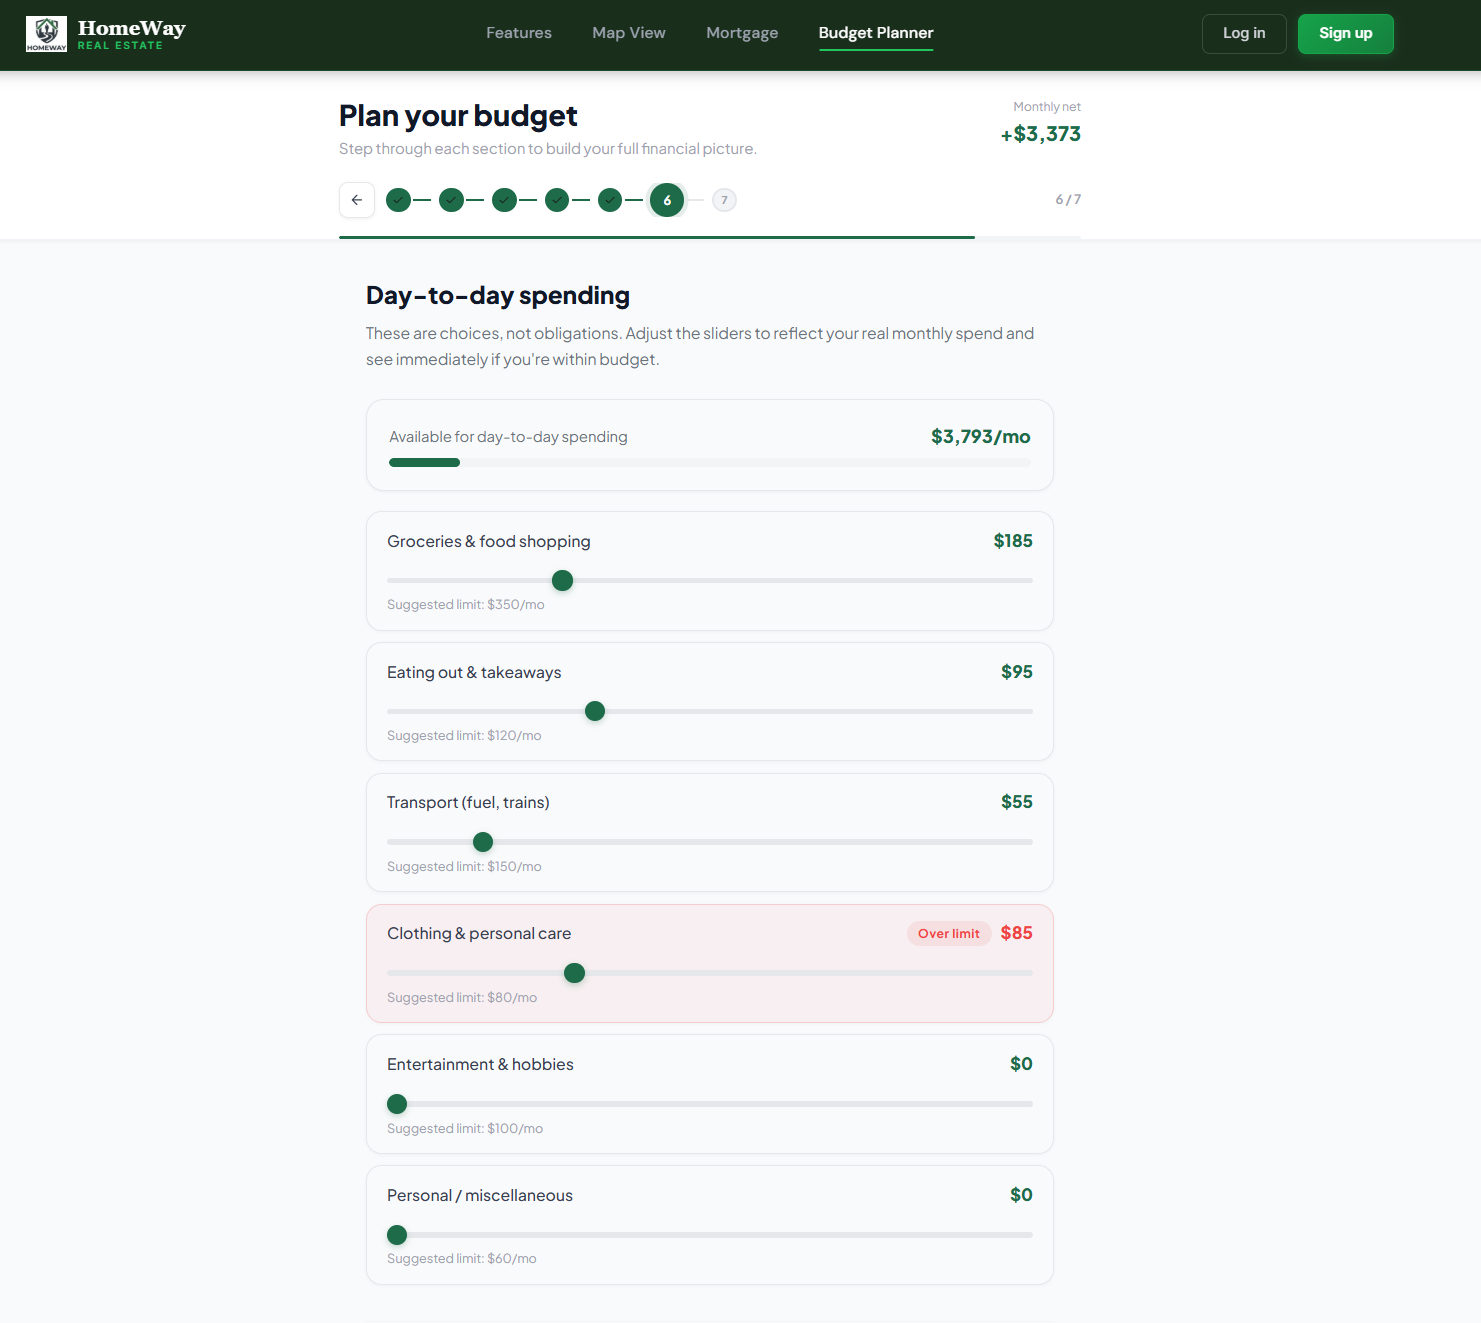Jump to completed step three circle
The width and height of the screenshot is (1481, 1323).
click(505, 200)
